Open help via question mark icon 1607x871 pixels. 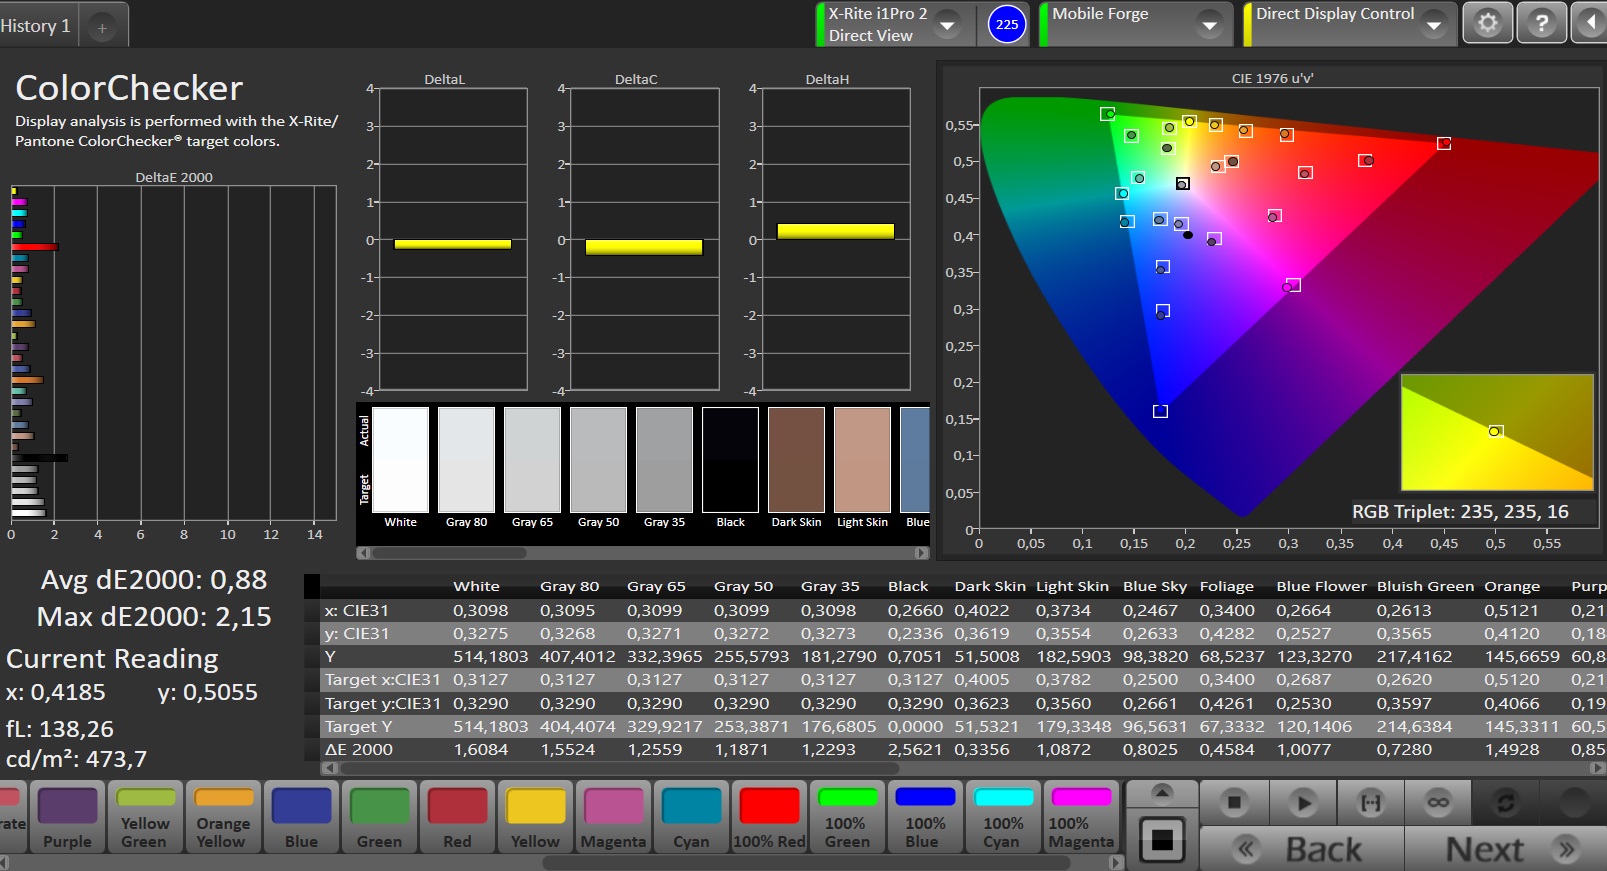coord(1541,23)
